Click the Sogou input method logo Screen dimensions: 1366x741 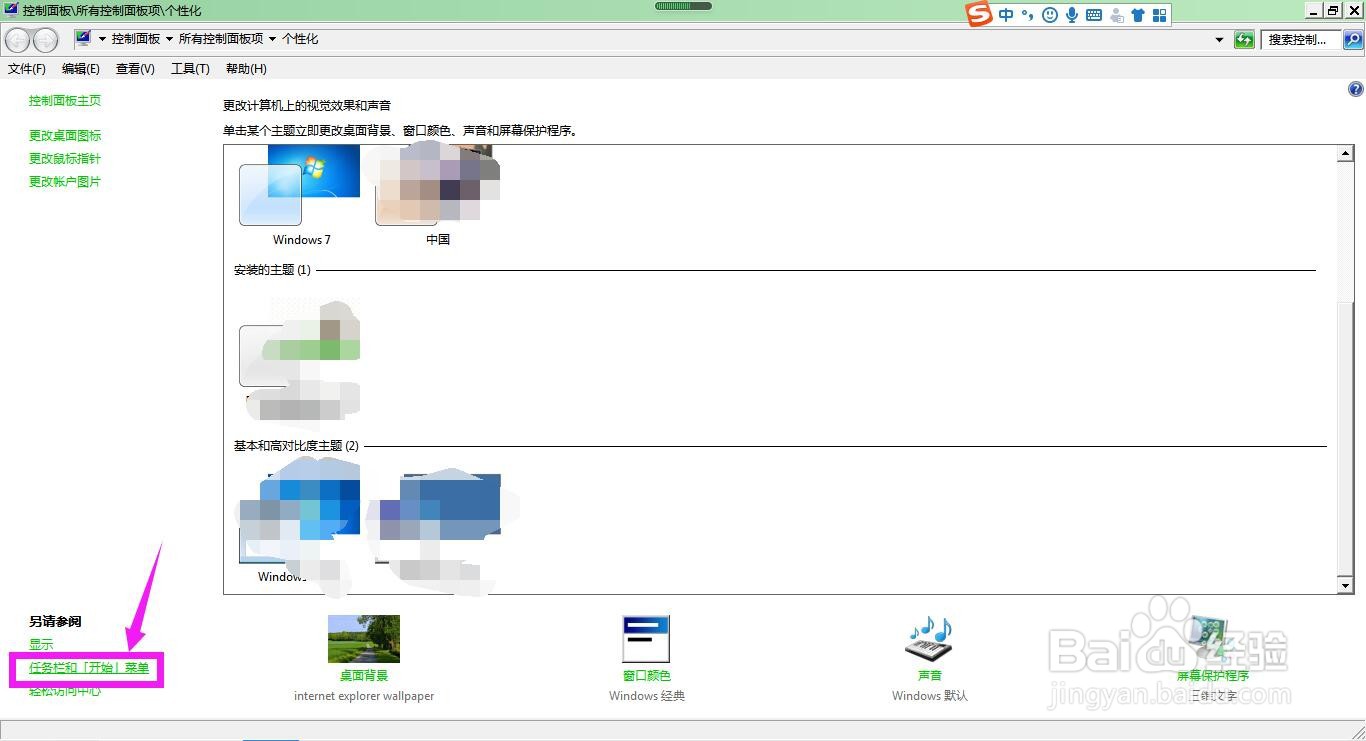point(979,14)
